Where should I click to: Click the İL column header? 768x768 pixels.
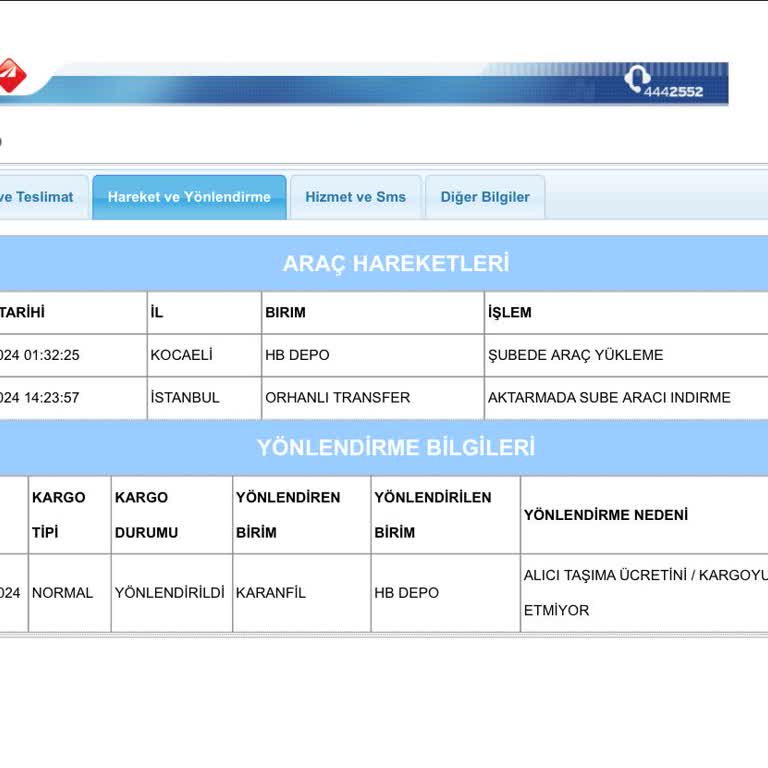click(x=204, y=312)
